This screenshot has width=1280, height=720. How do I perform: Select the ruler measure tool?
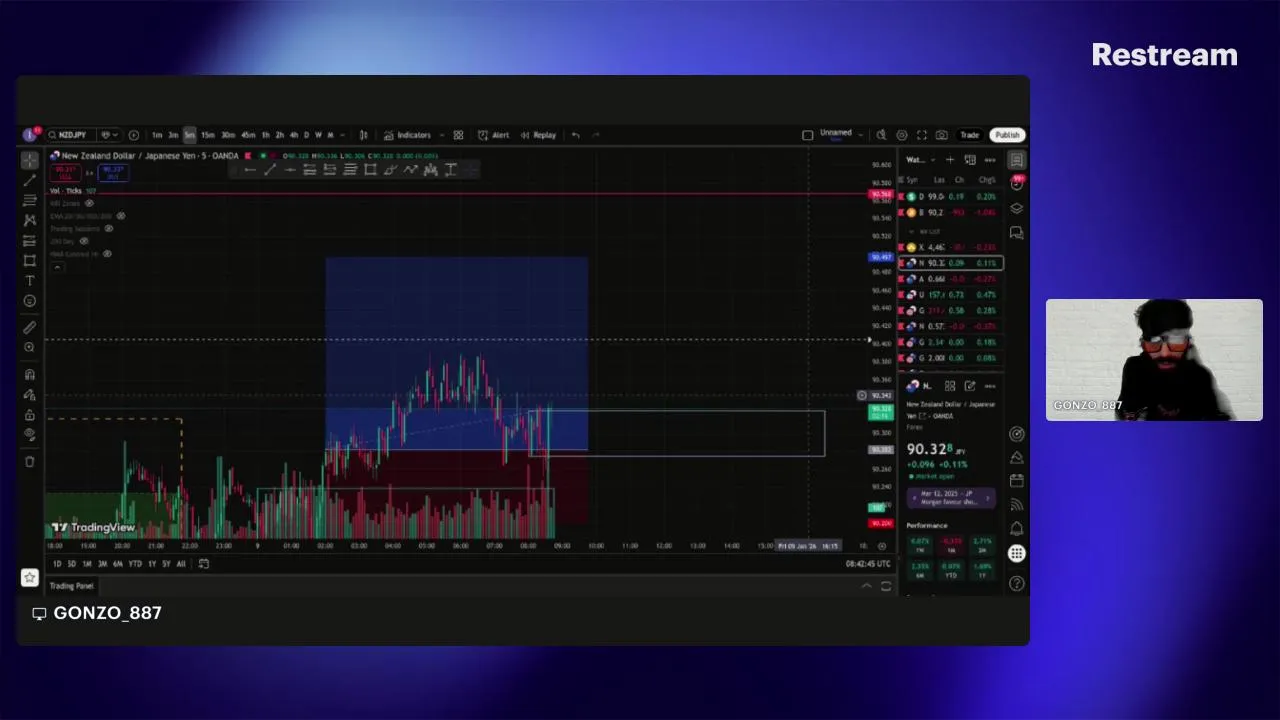(29, 327)
